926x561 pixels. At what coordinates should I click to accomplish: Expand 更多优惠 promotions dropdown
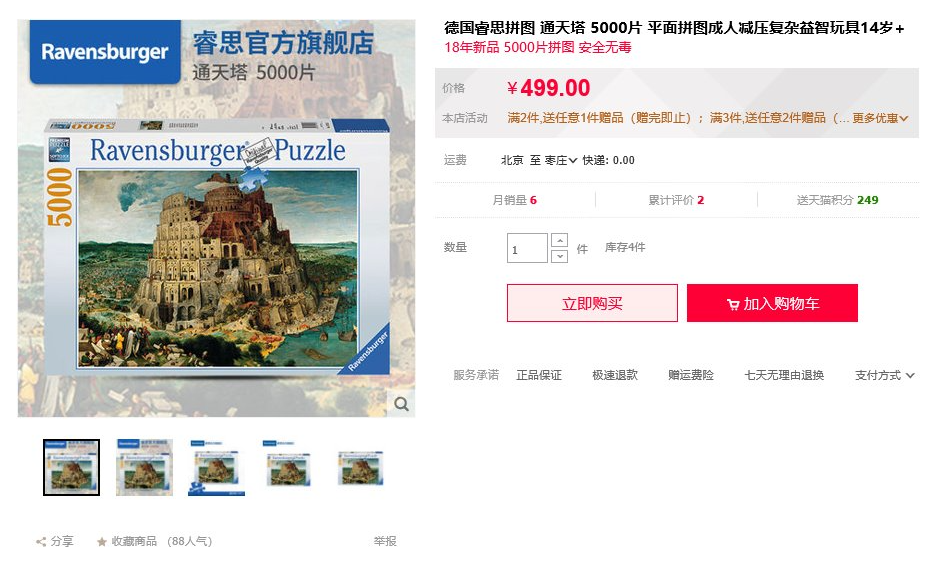tap(880, 118)
